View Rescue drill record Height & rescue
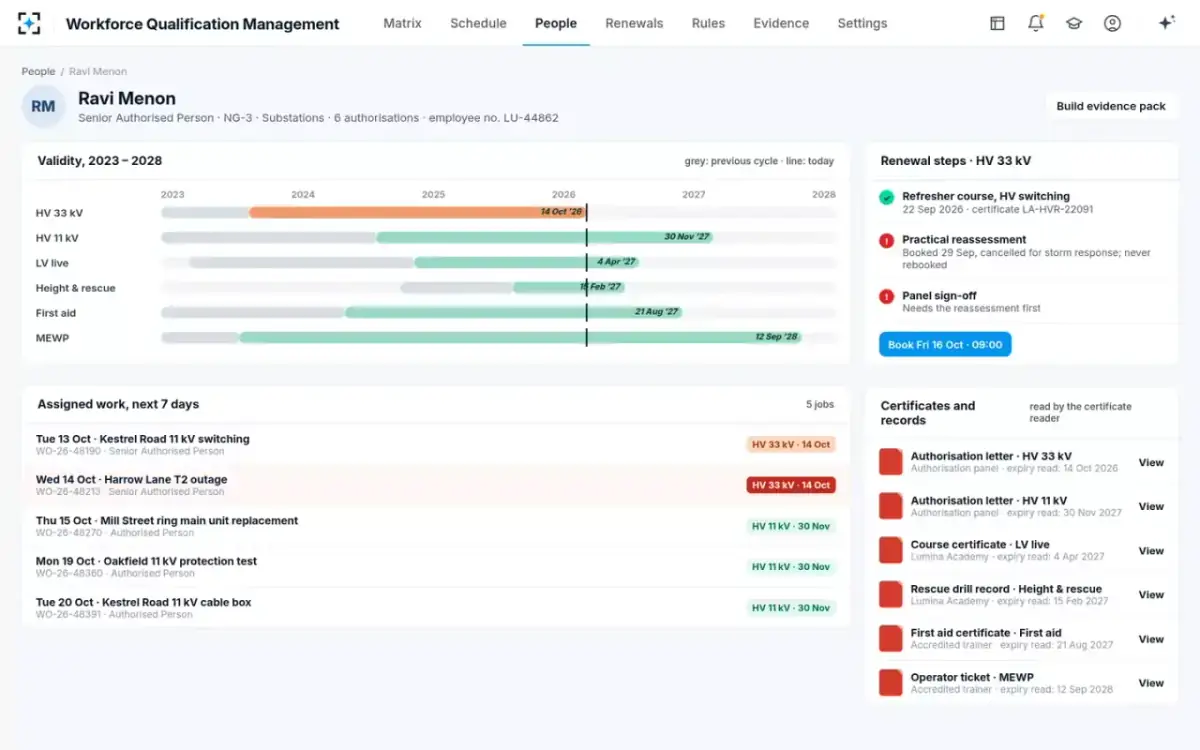This screenshot has width=1200, height=750. point(1151,594)
